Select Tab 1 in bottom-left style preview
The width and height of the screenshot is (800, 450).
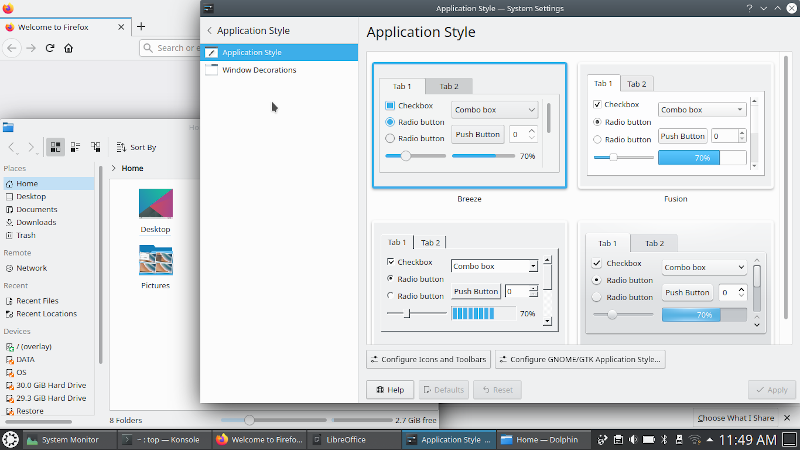click(397, 242)
